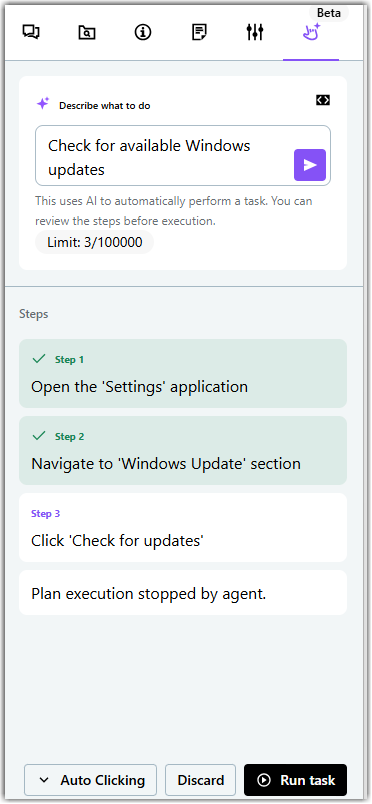Open the notes page tab icon
The height and width of the screenshot is (804, 372).
coord(199,32)
